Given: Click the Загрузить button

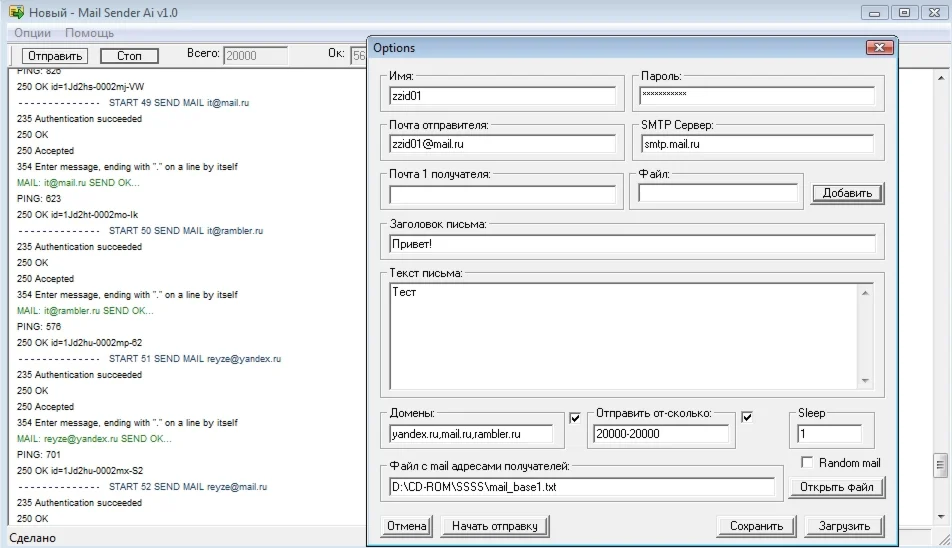Looking at the screenshot, I should point(844,526).
